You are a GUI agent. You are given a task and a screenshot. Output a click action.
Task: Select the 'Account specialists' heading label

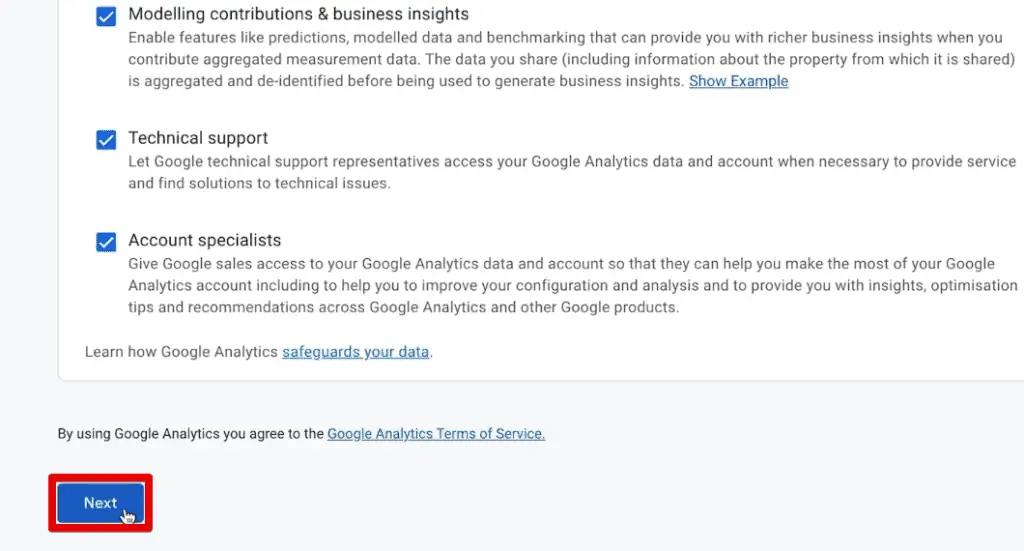(x=204, y=240)
